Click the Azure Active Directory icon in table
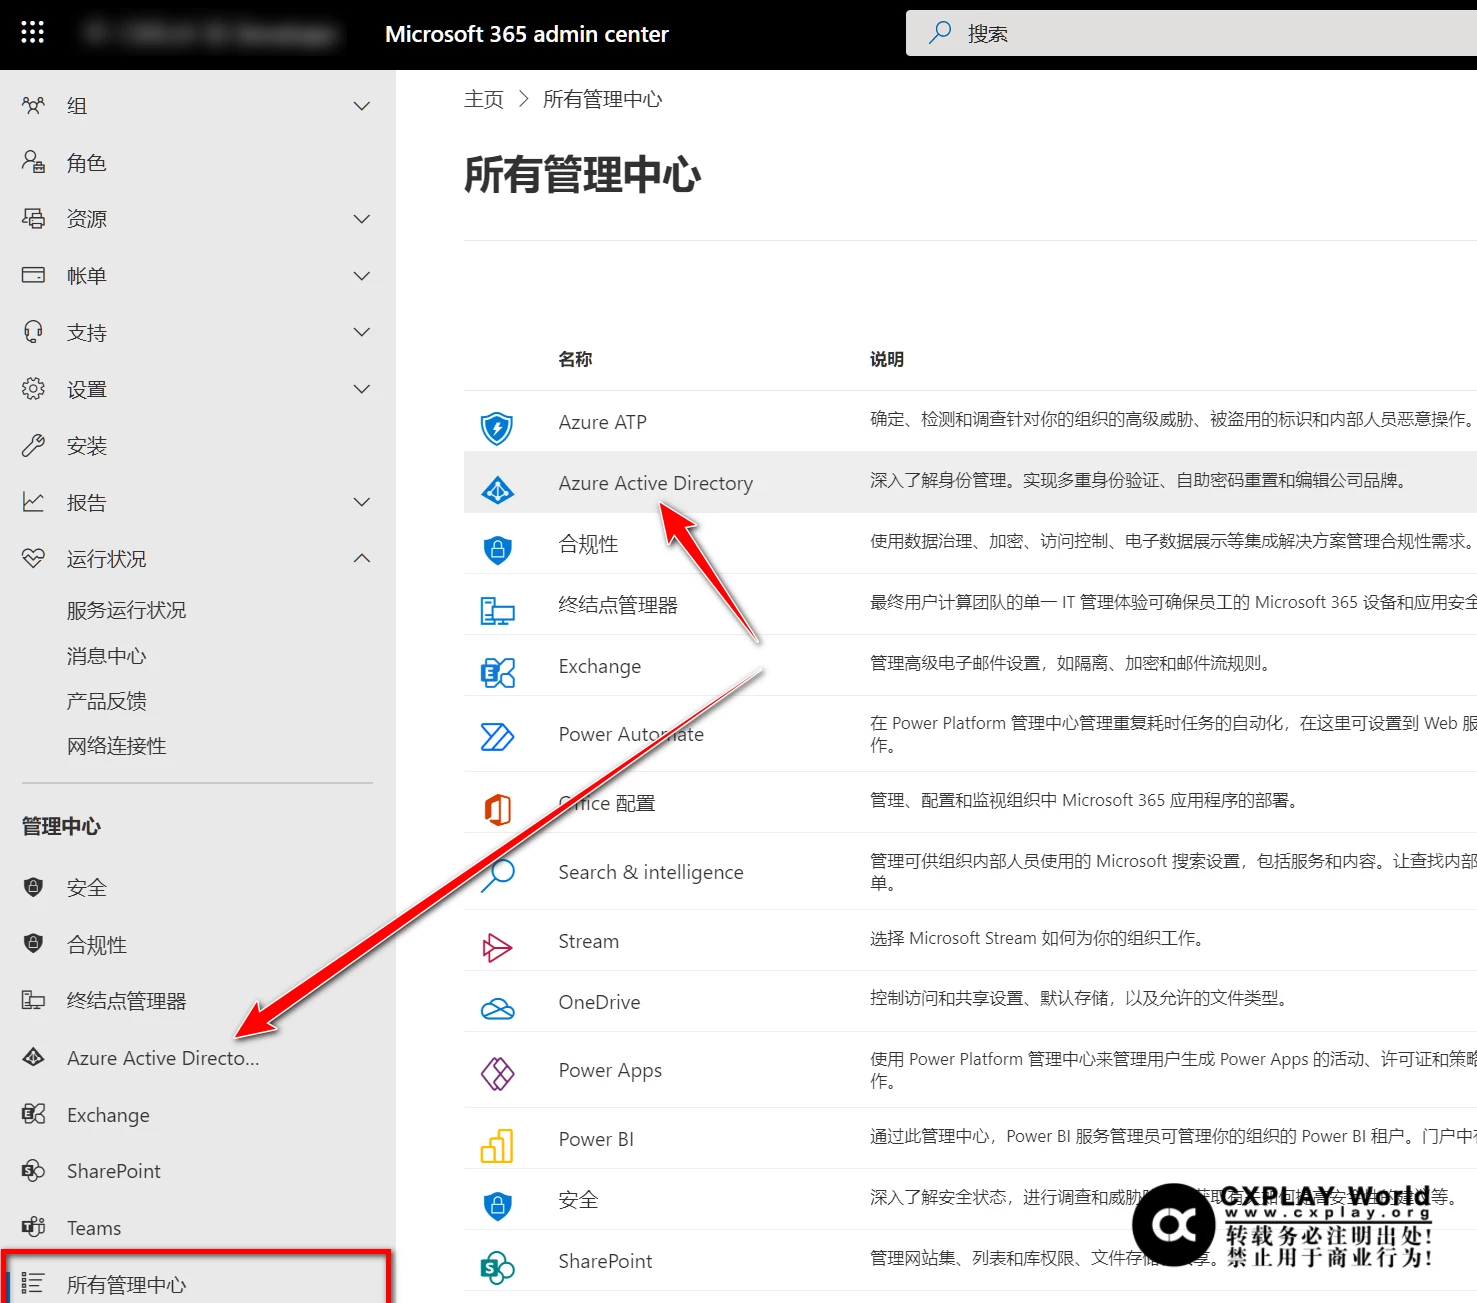This screenshot has height=1303, width=1477. point(497,490)
